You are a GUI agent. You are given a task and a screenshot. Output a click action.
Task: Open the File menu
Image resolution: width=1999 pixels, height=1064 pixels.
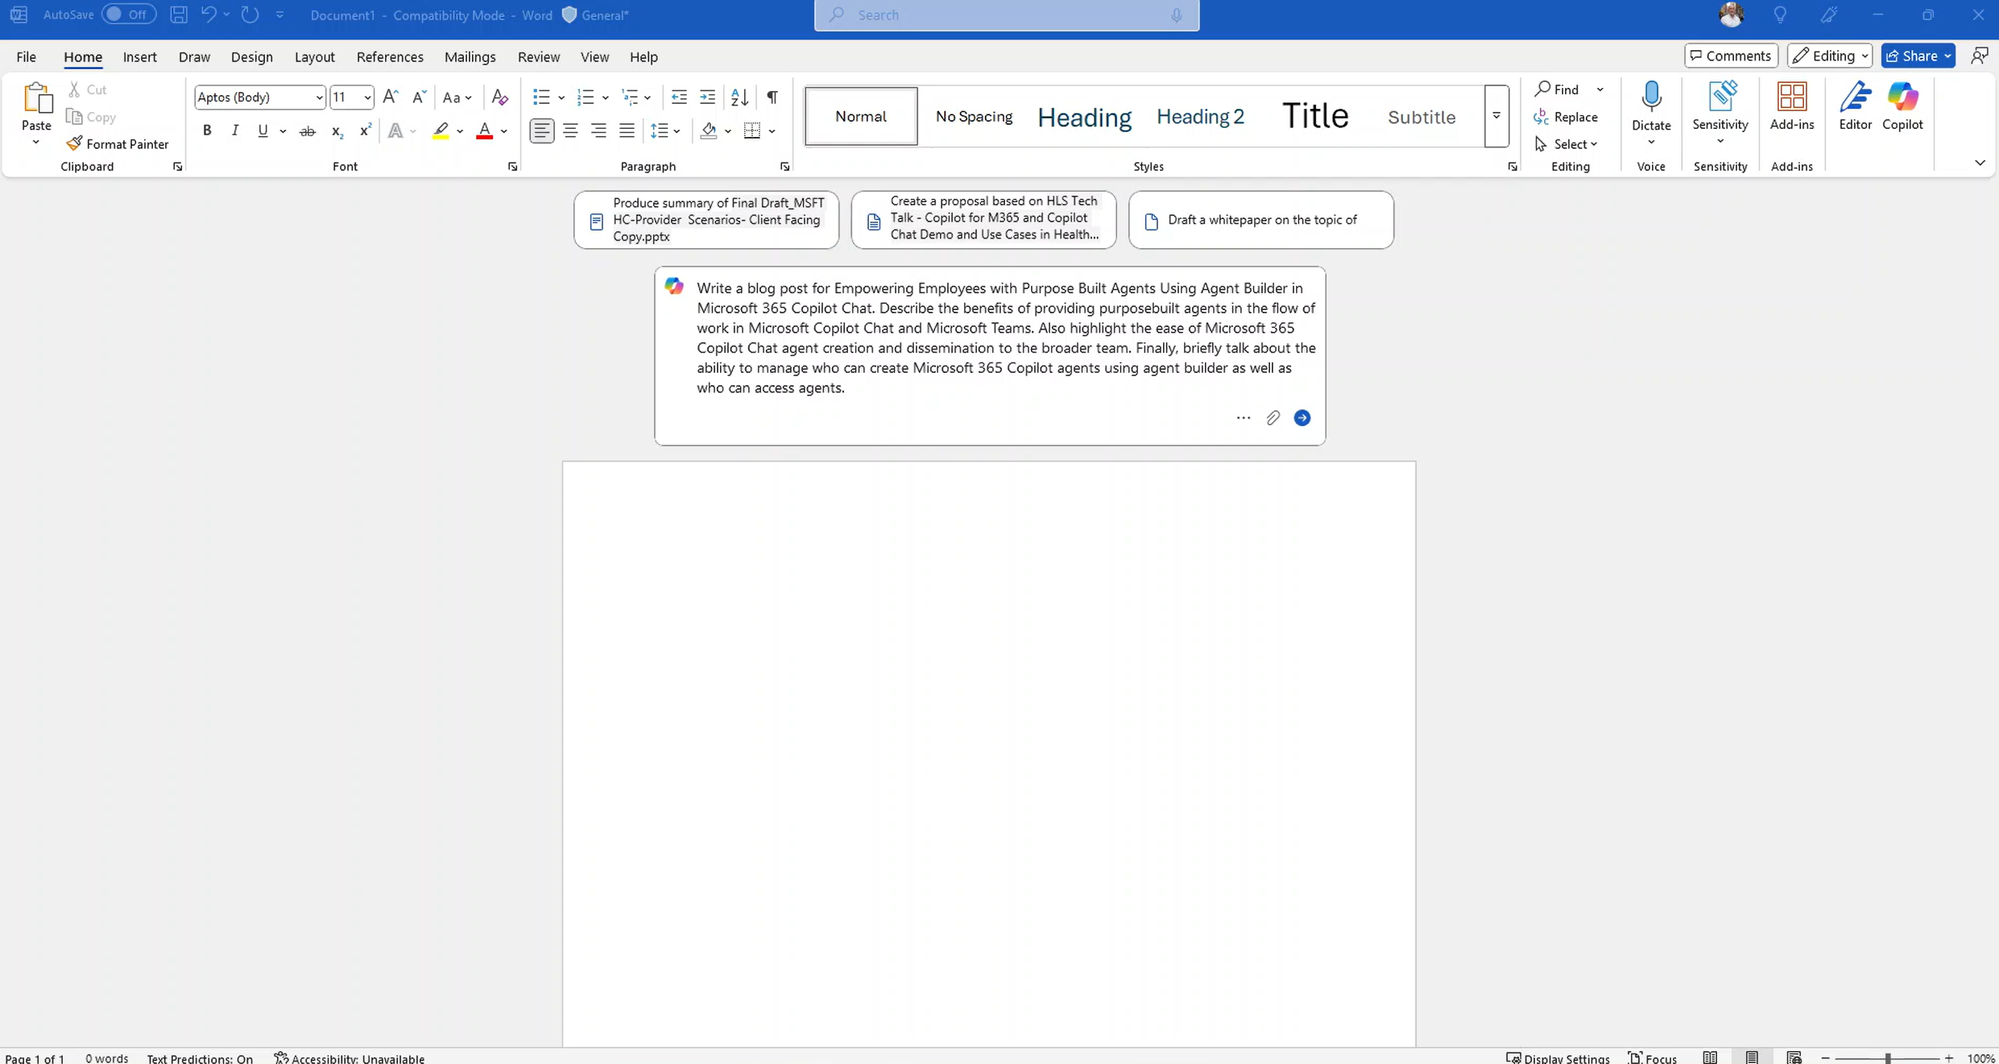(26, 57)
